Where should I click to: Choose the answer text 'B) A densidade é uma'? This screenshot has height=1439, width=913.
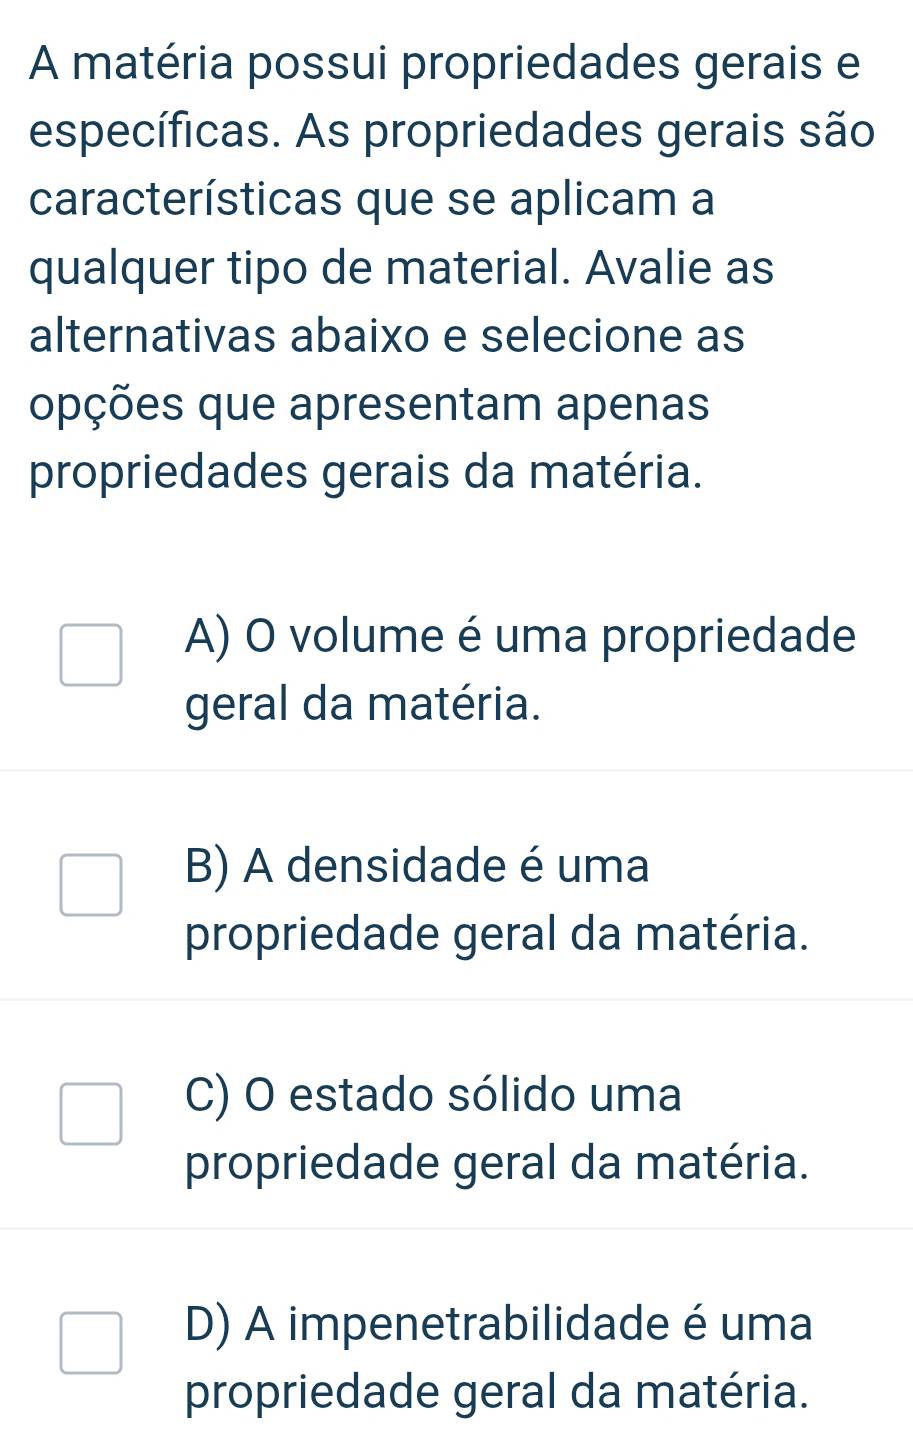coord(417,865)
